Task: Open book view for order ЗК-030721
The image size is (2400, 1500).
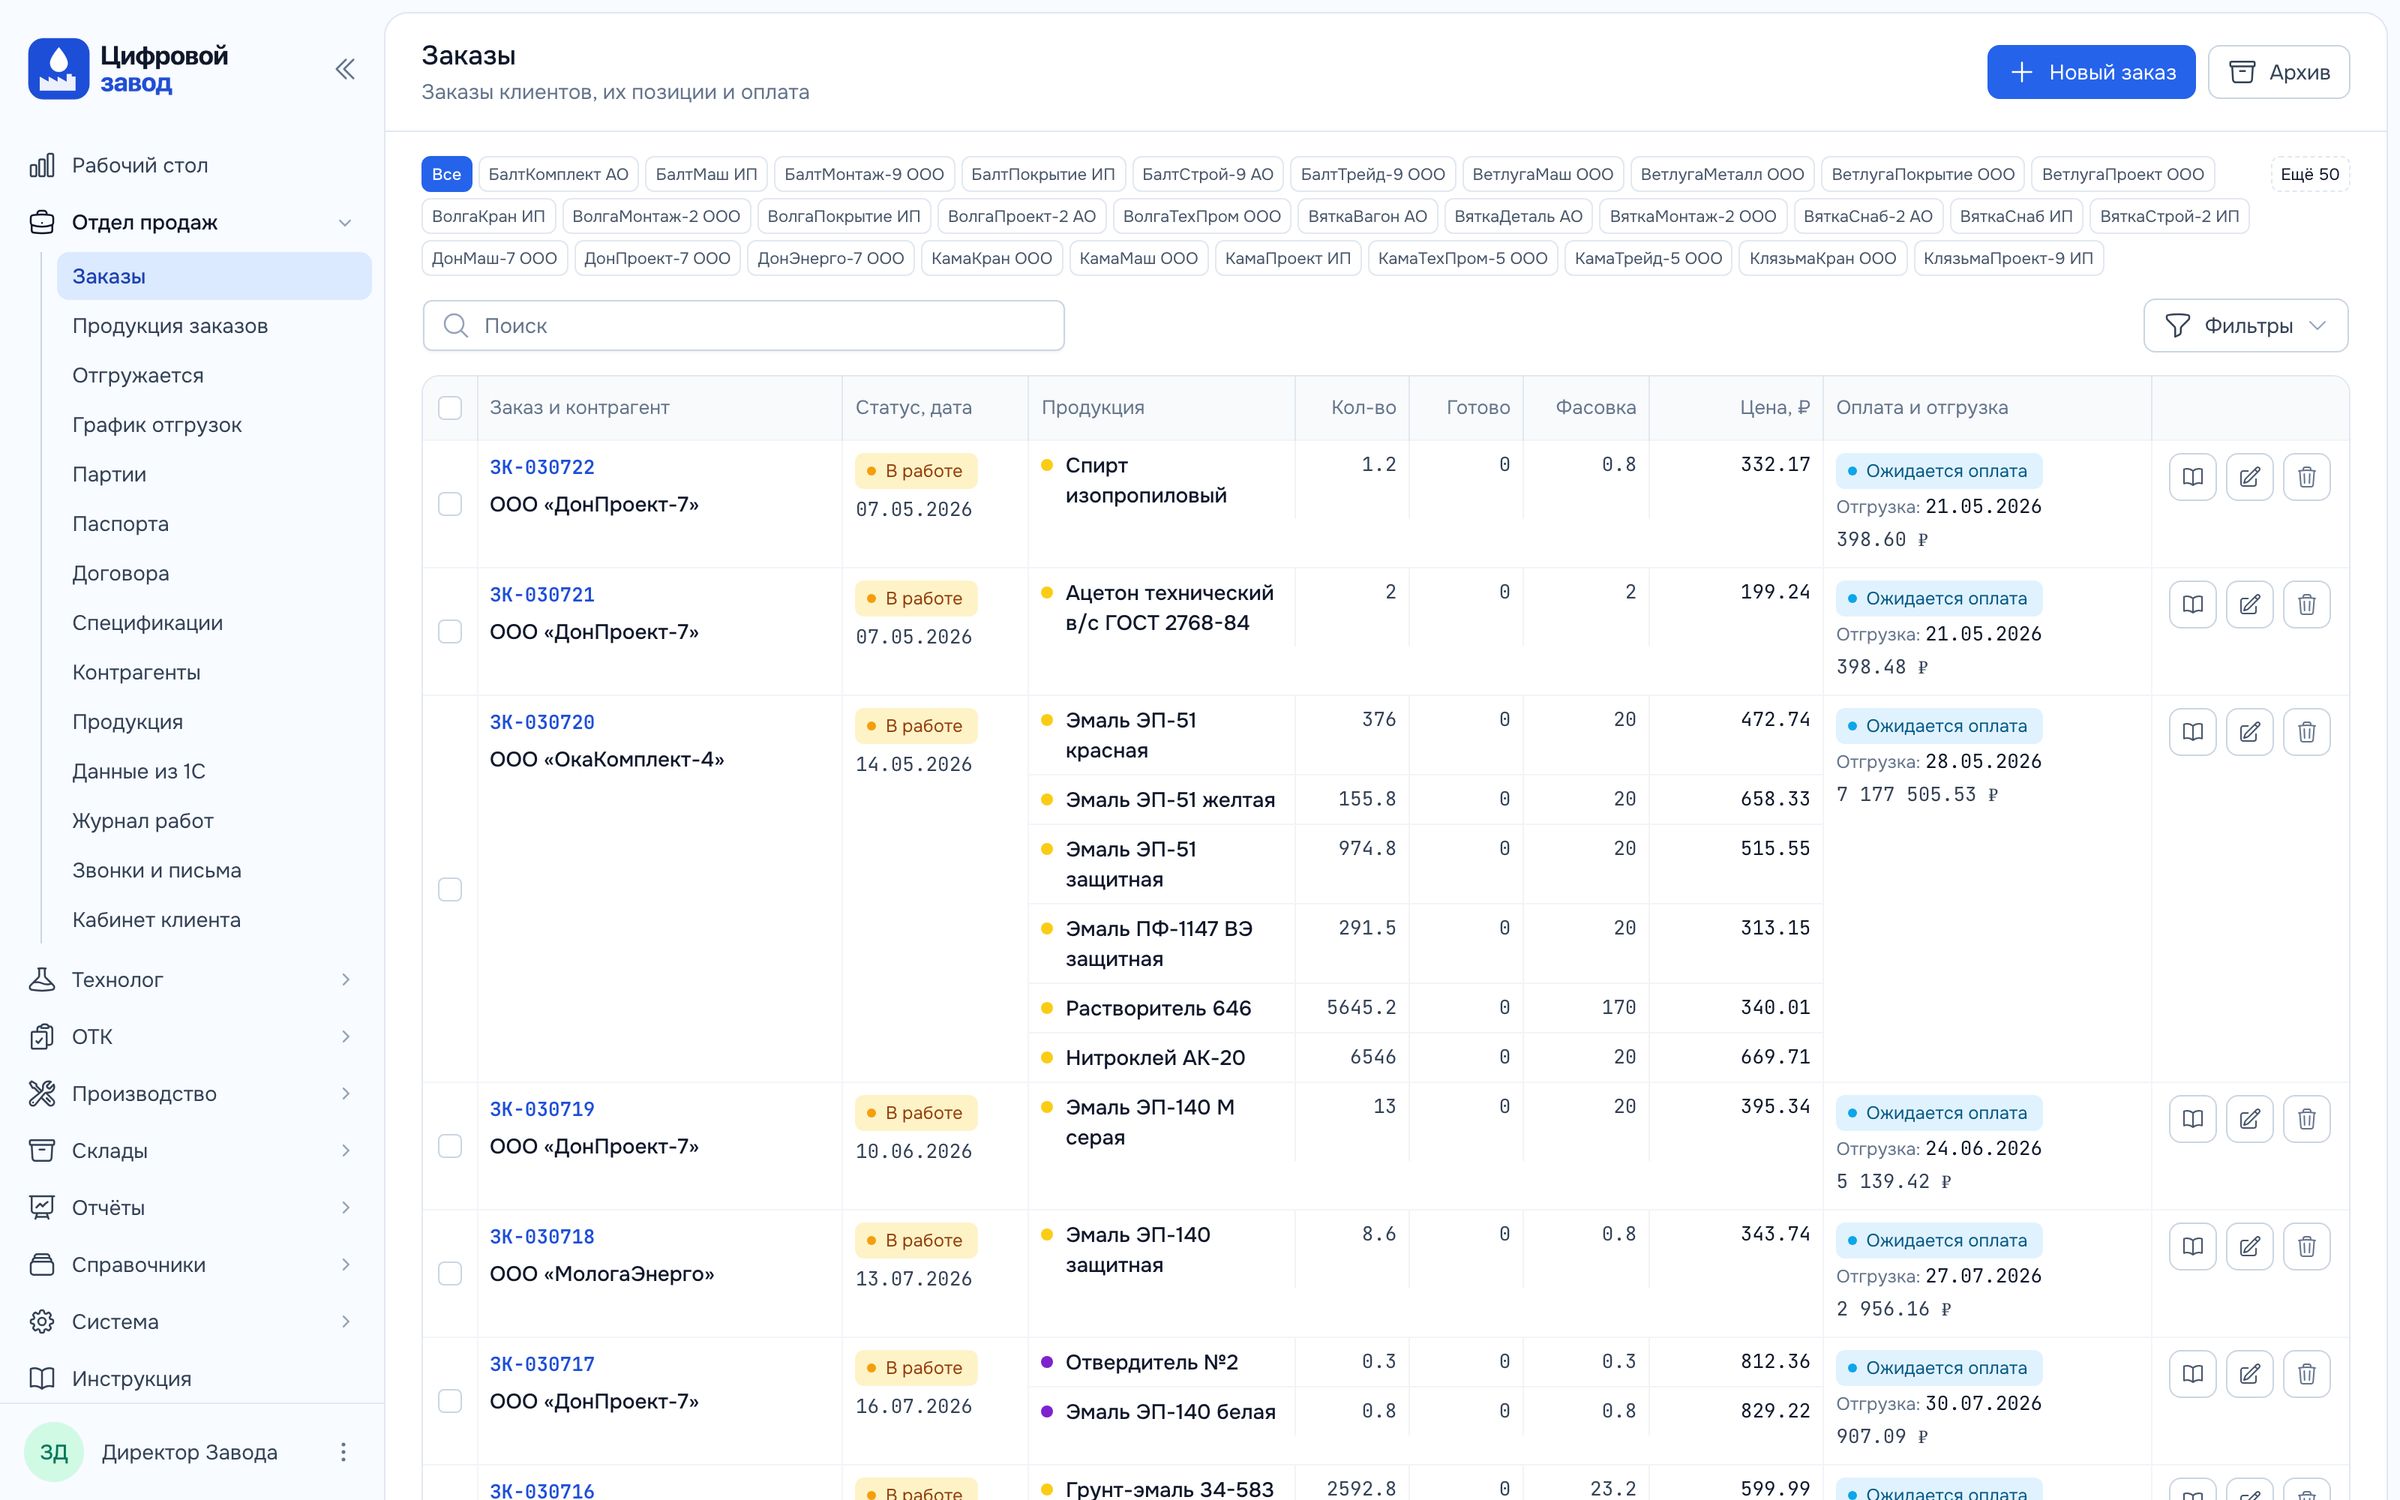Action: 2193,604
